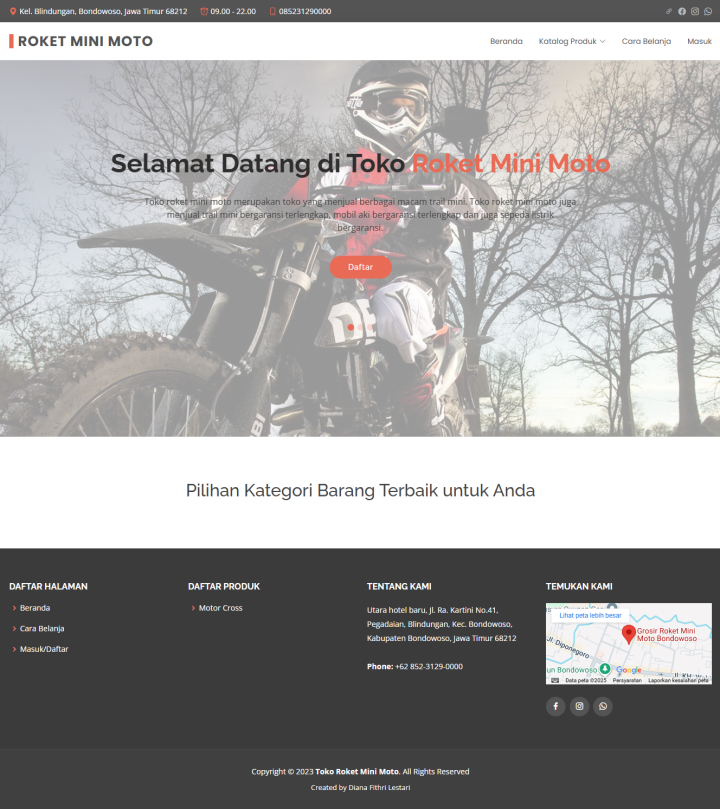Open WhatsApp icon in the top bar
This screenshot has height=809, width=720.
click(708, 11)
